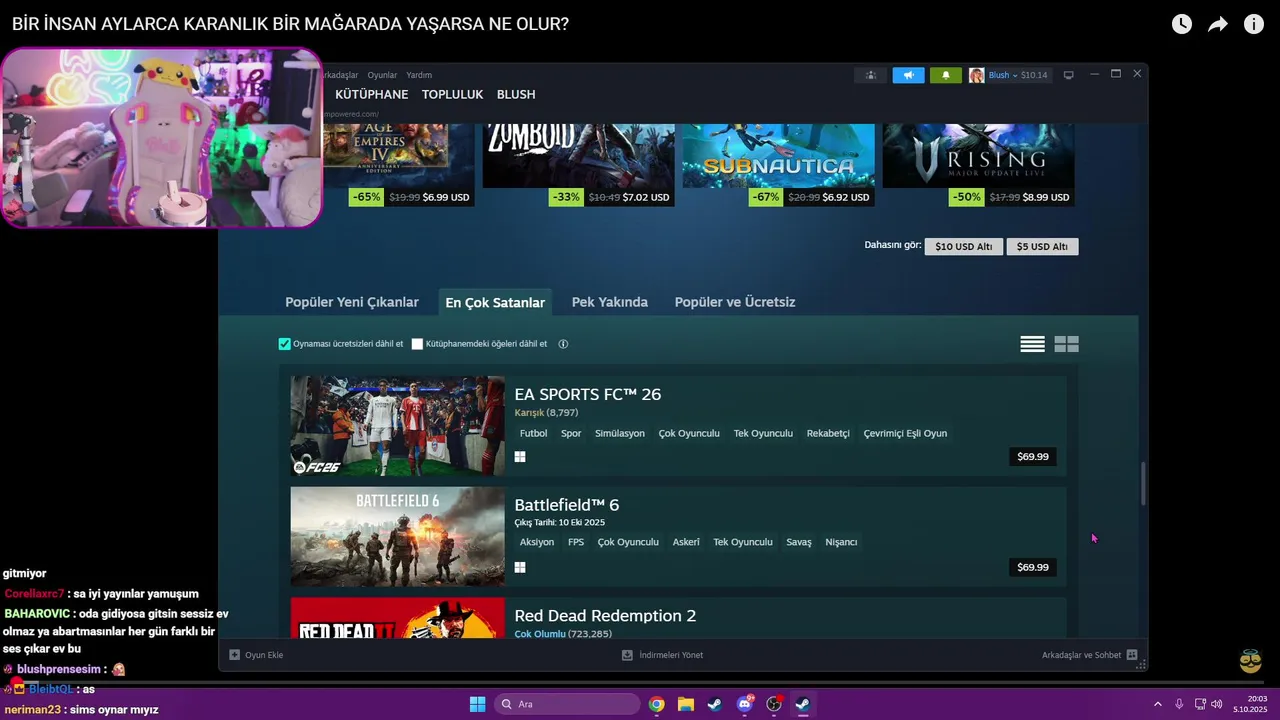Open EA SPORTS FC 26 thumbnail

(x=398, y=426)
